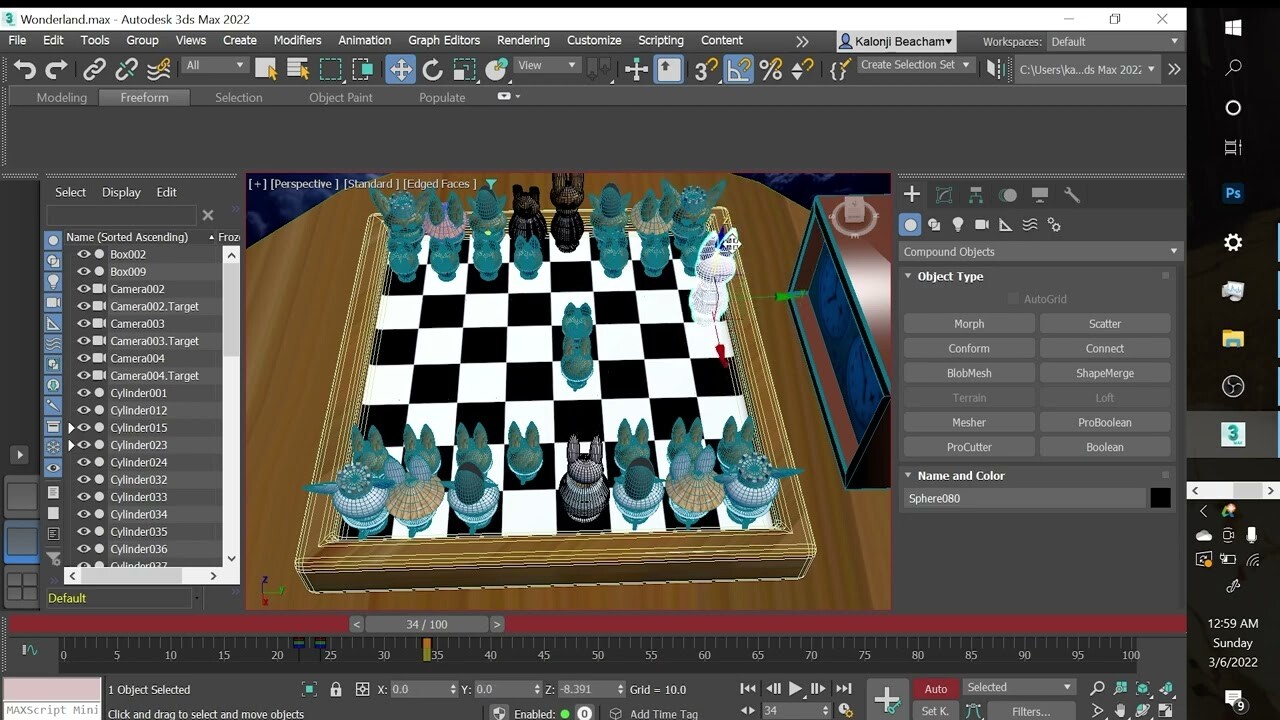Click the ProBoolean button

1105,421
